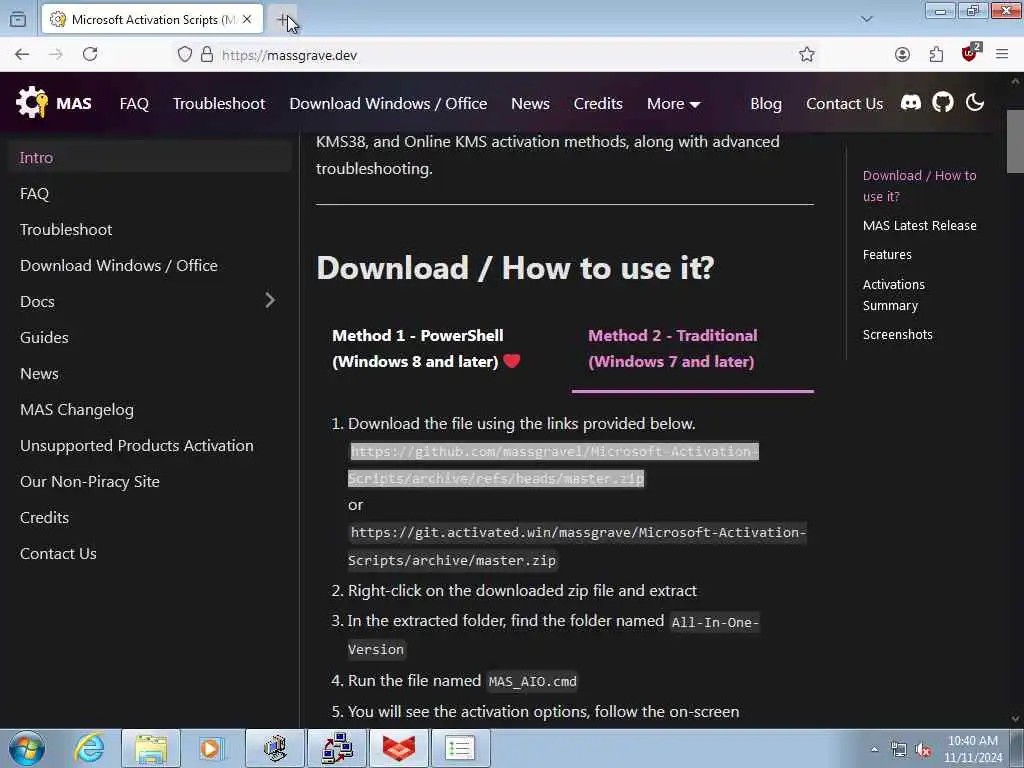The width and height of the screenshot is (1024, 768).
Task: Open Windows Media Player in taskbar
Action: pos(210,748)
